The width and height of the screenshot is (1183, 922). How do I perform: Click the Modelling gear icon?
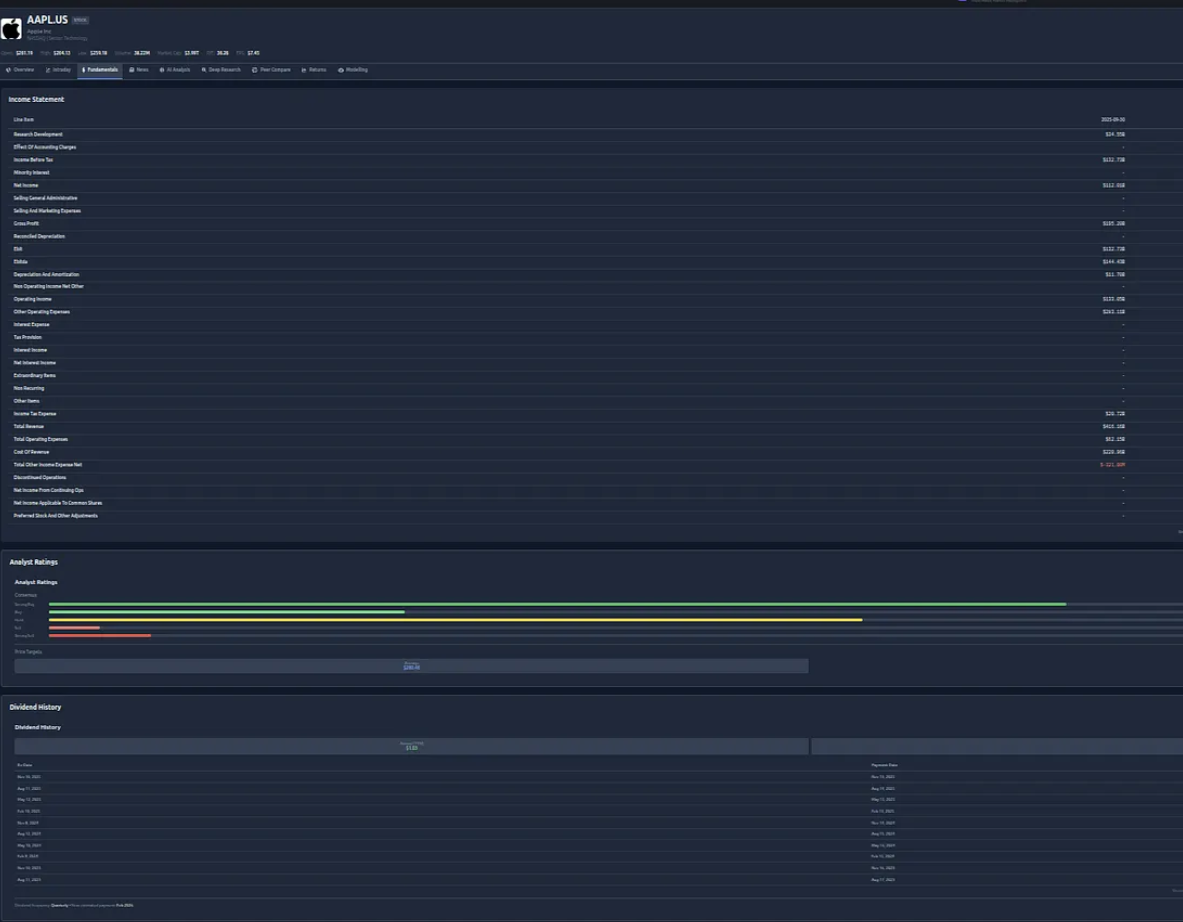[340, 70]
